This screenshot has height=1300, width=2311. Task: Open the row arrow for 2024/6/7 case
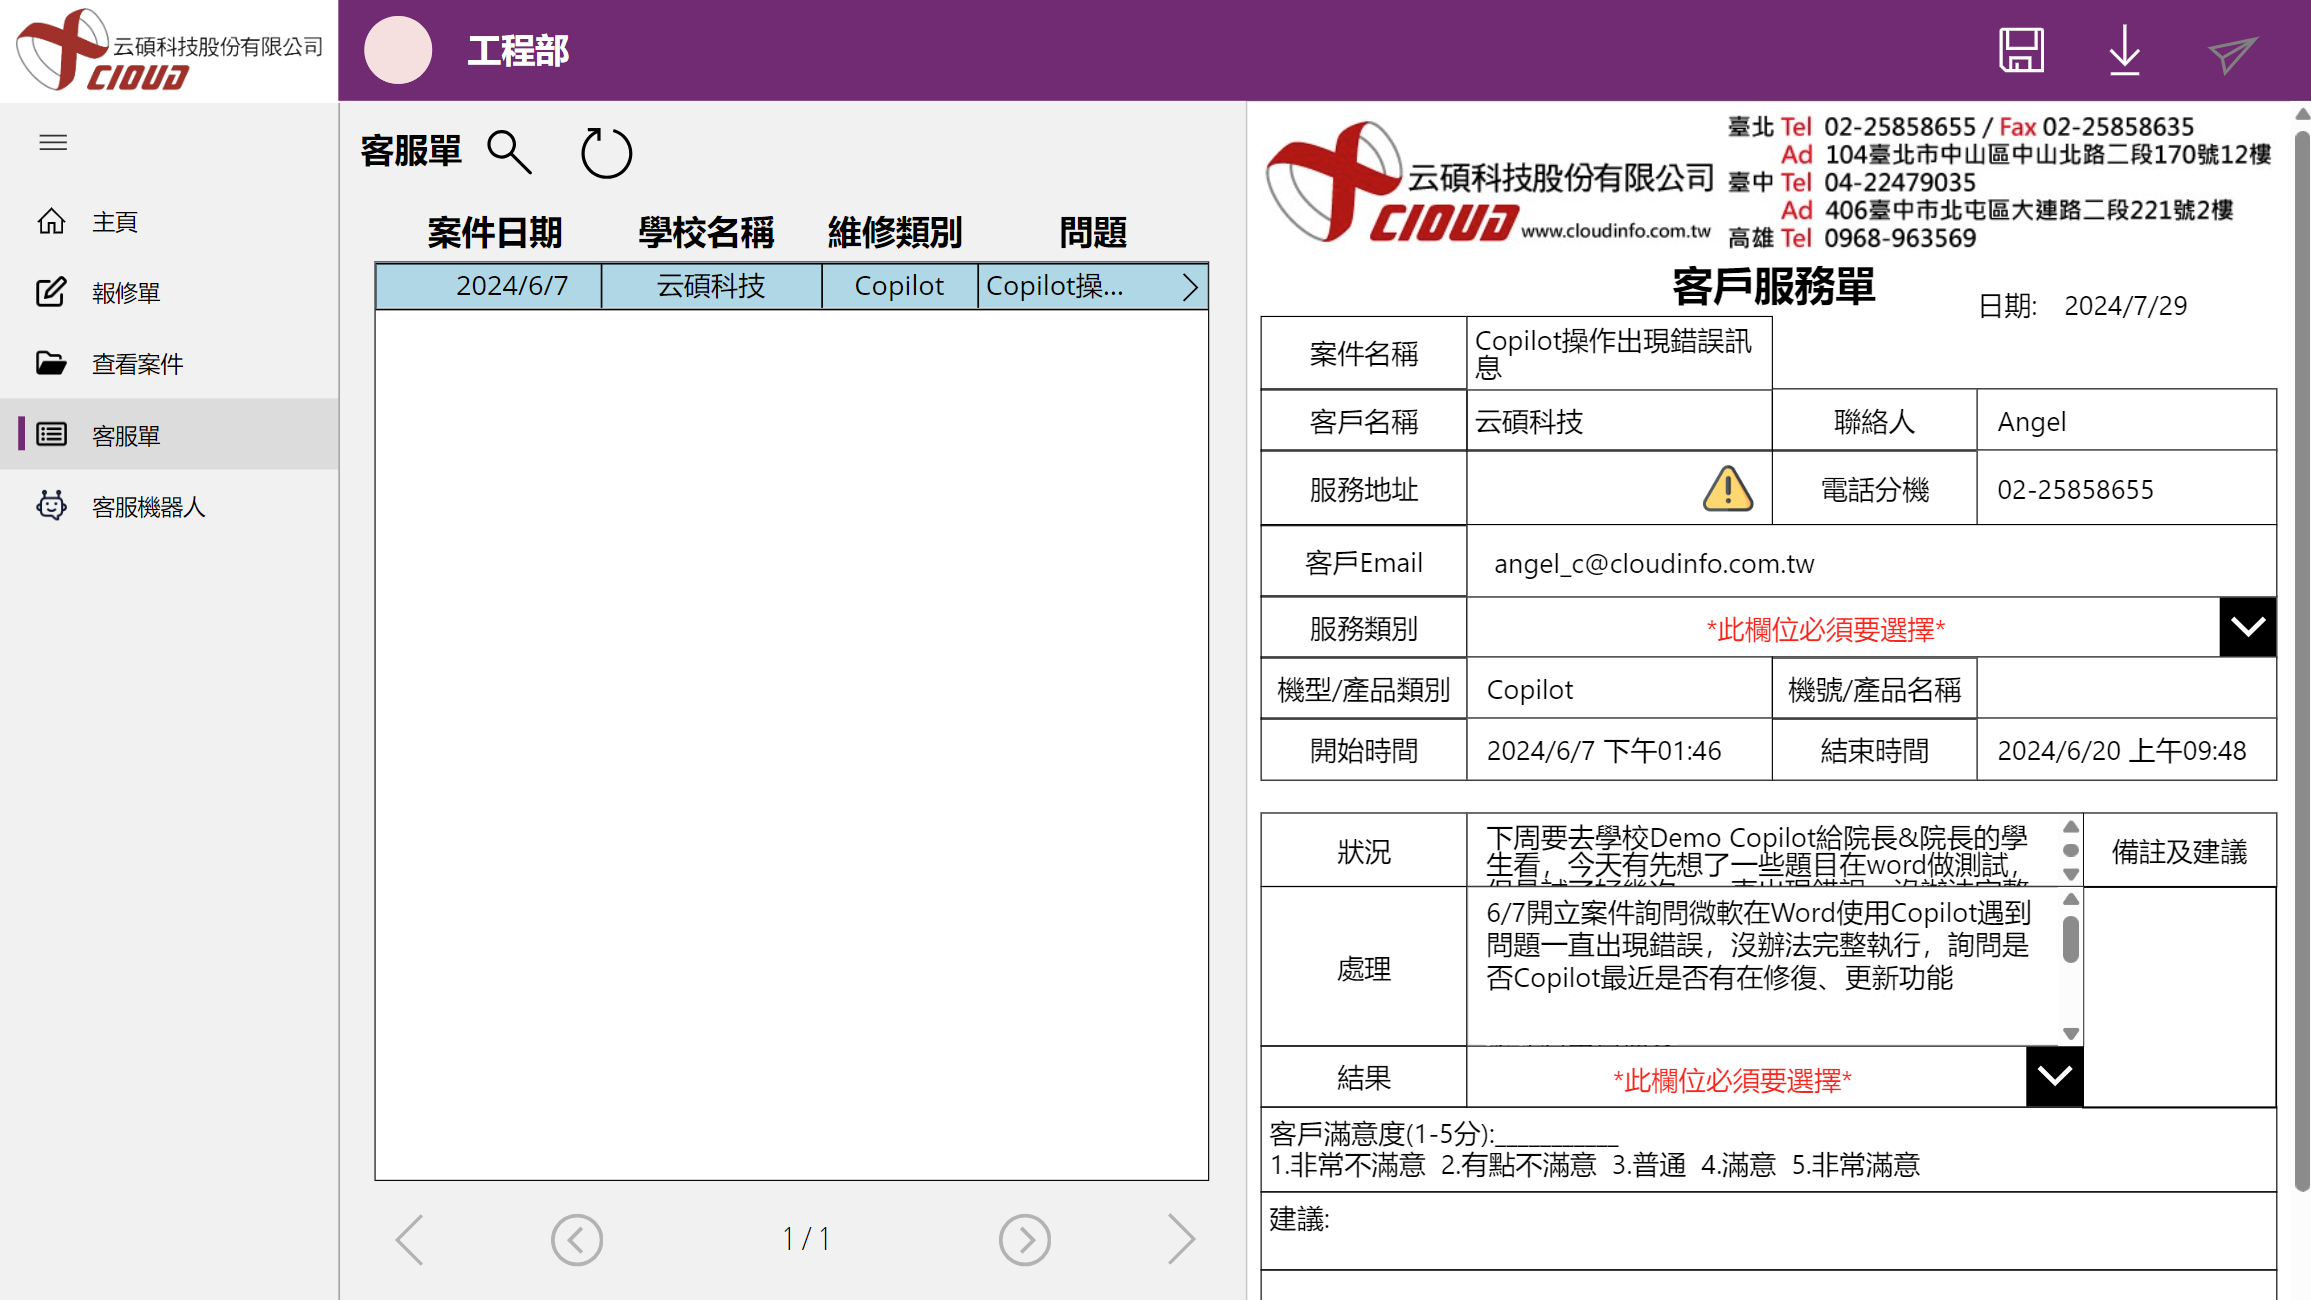1190,287
